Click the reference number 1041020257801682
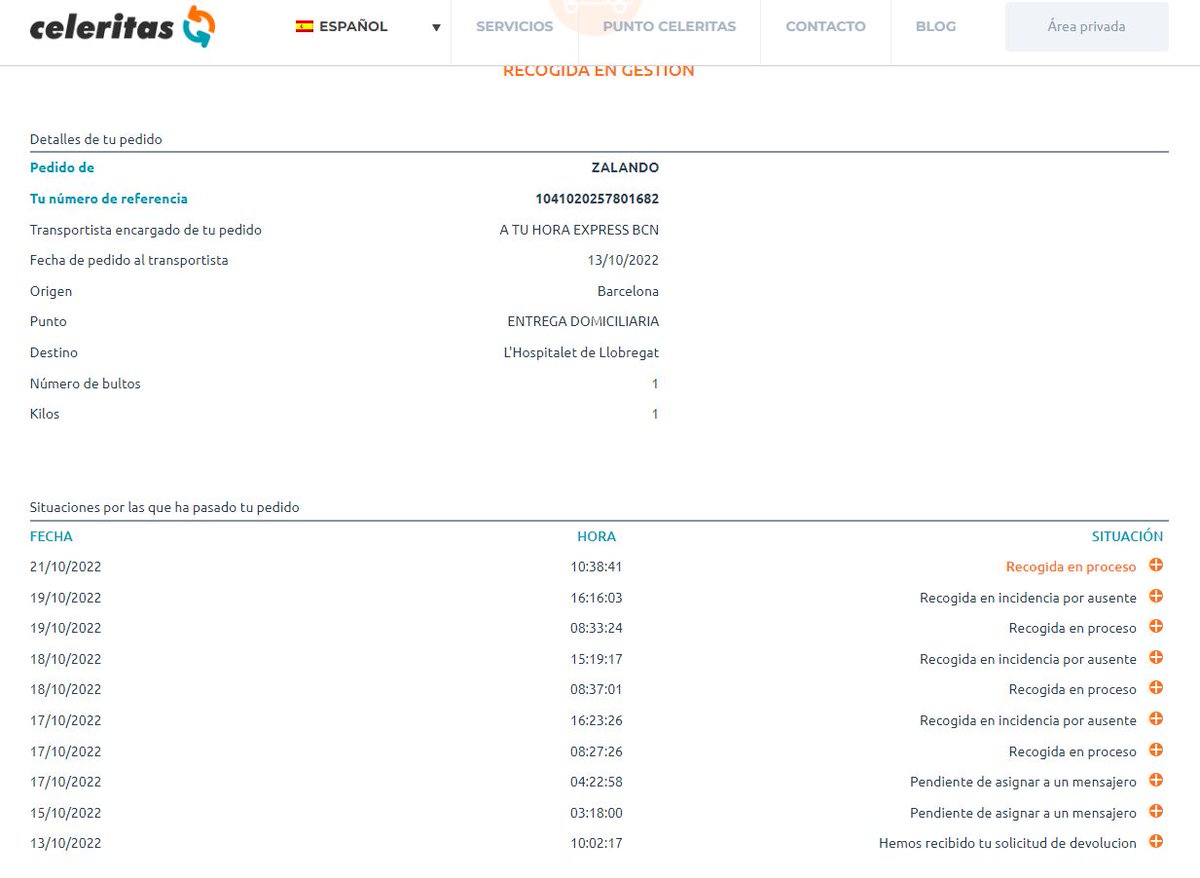 click(597, 199)
